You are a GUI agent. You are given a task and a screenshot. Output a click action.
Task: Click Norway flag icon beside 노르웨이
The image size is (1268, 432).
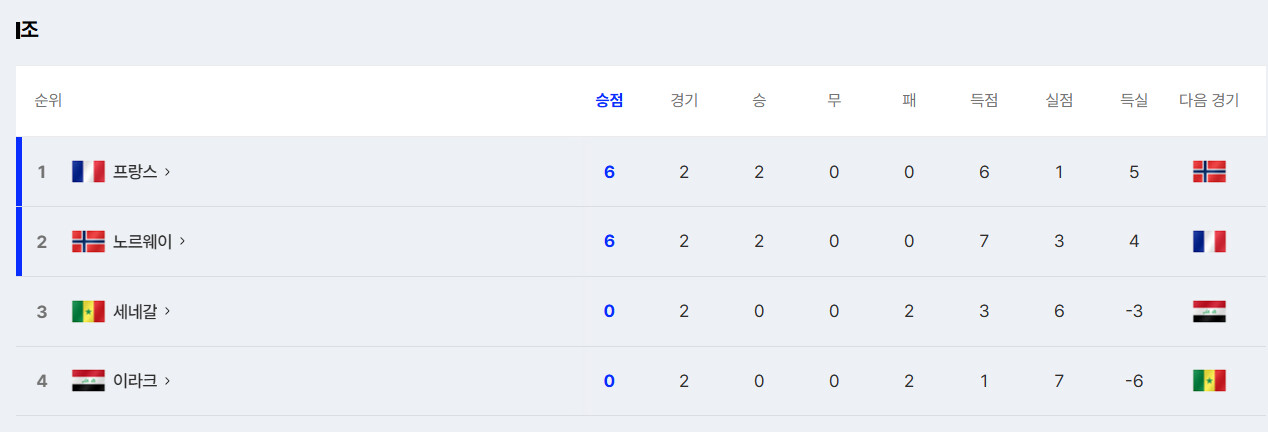[88, 241]
